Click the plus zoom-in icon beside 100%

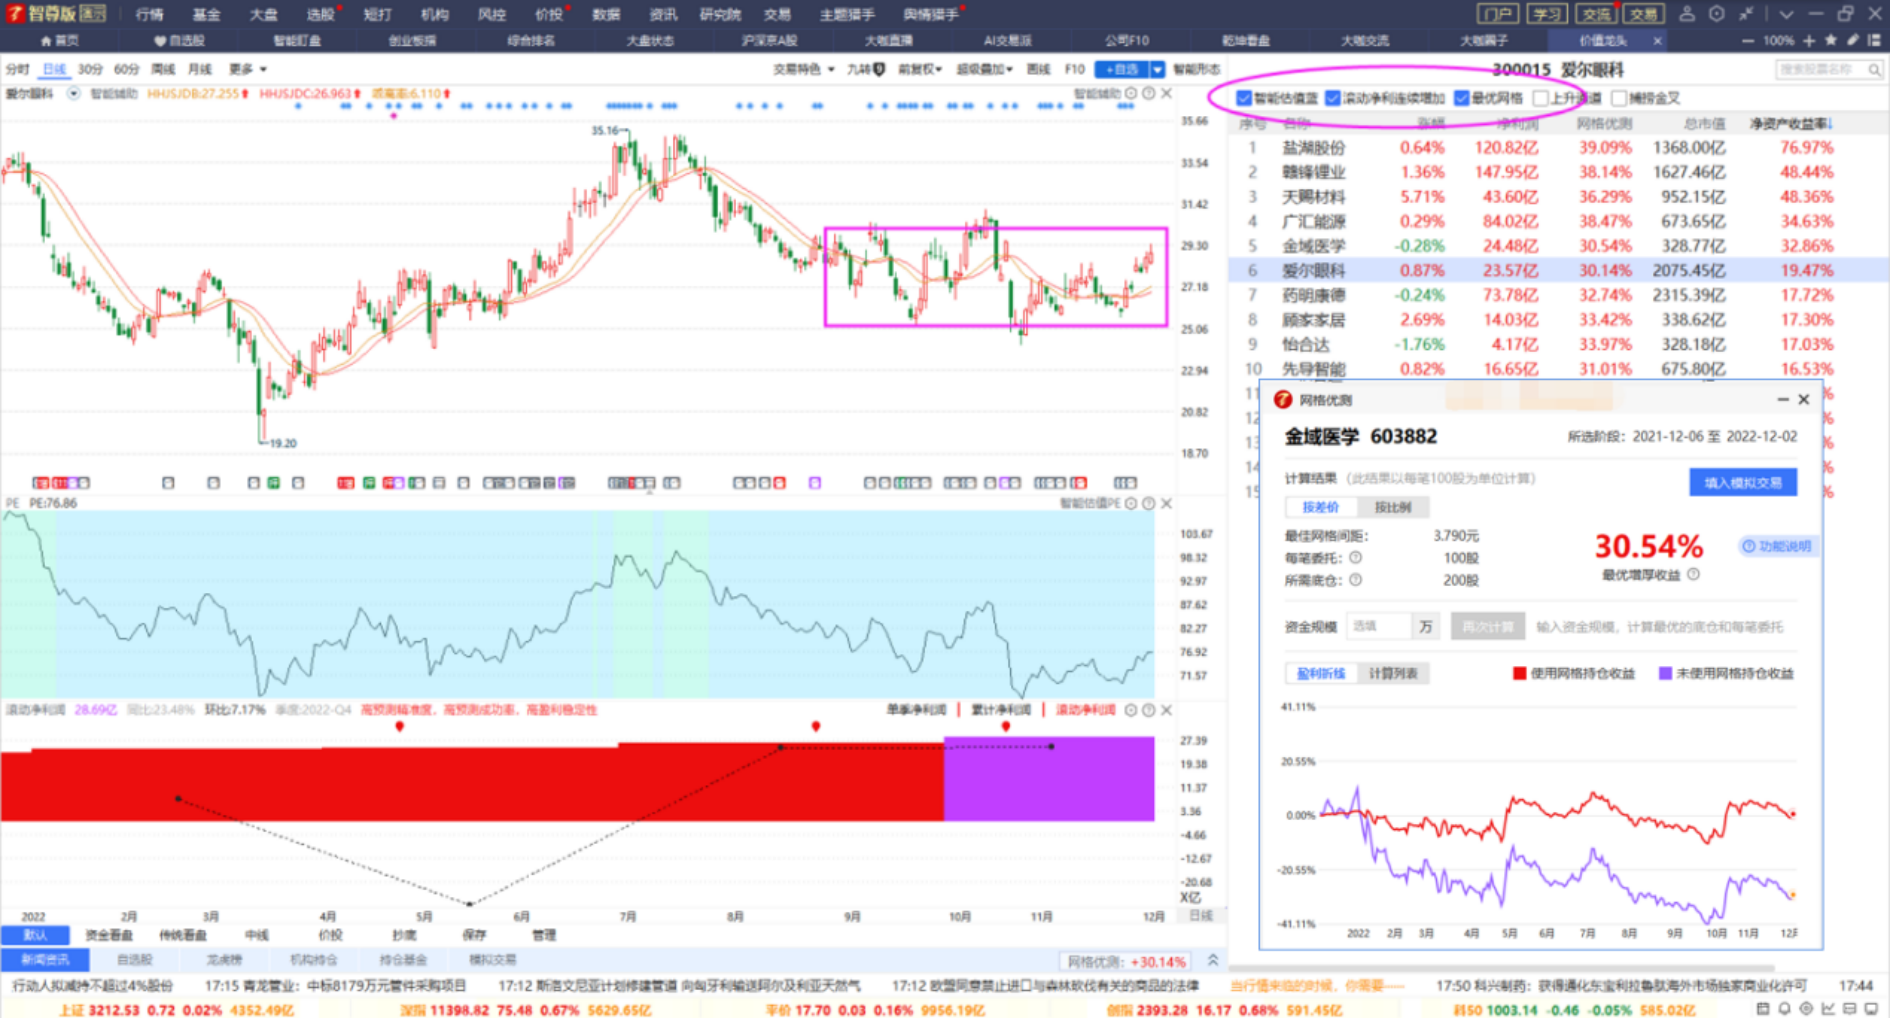(1809, 41)
